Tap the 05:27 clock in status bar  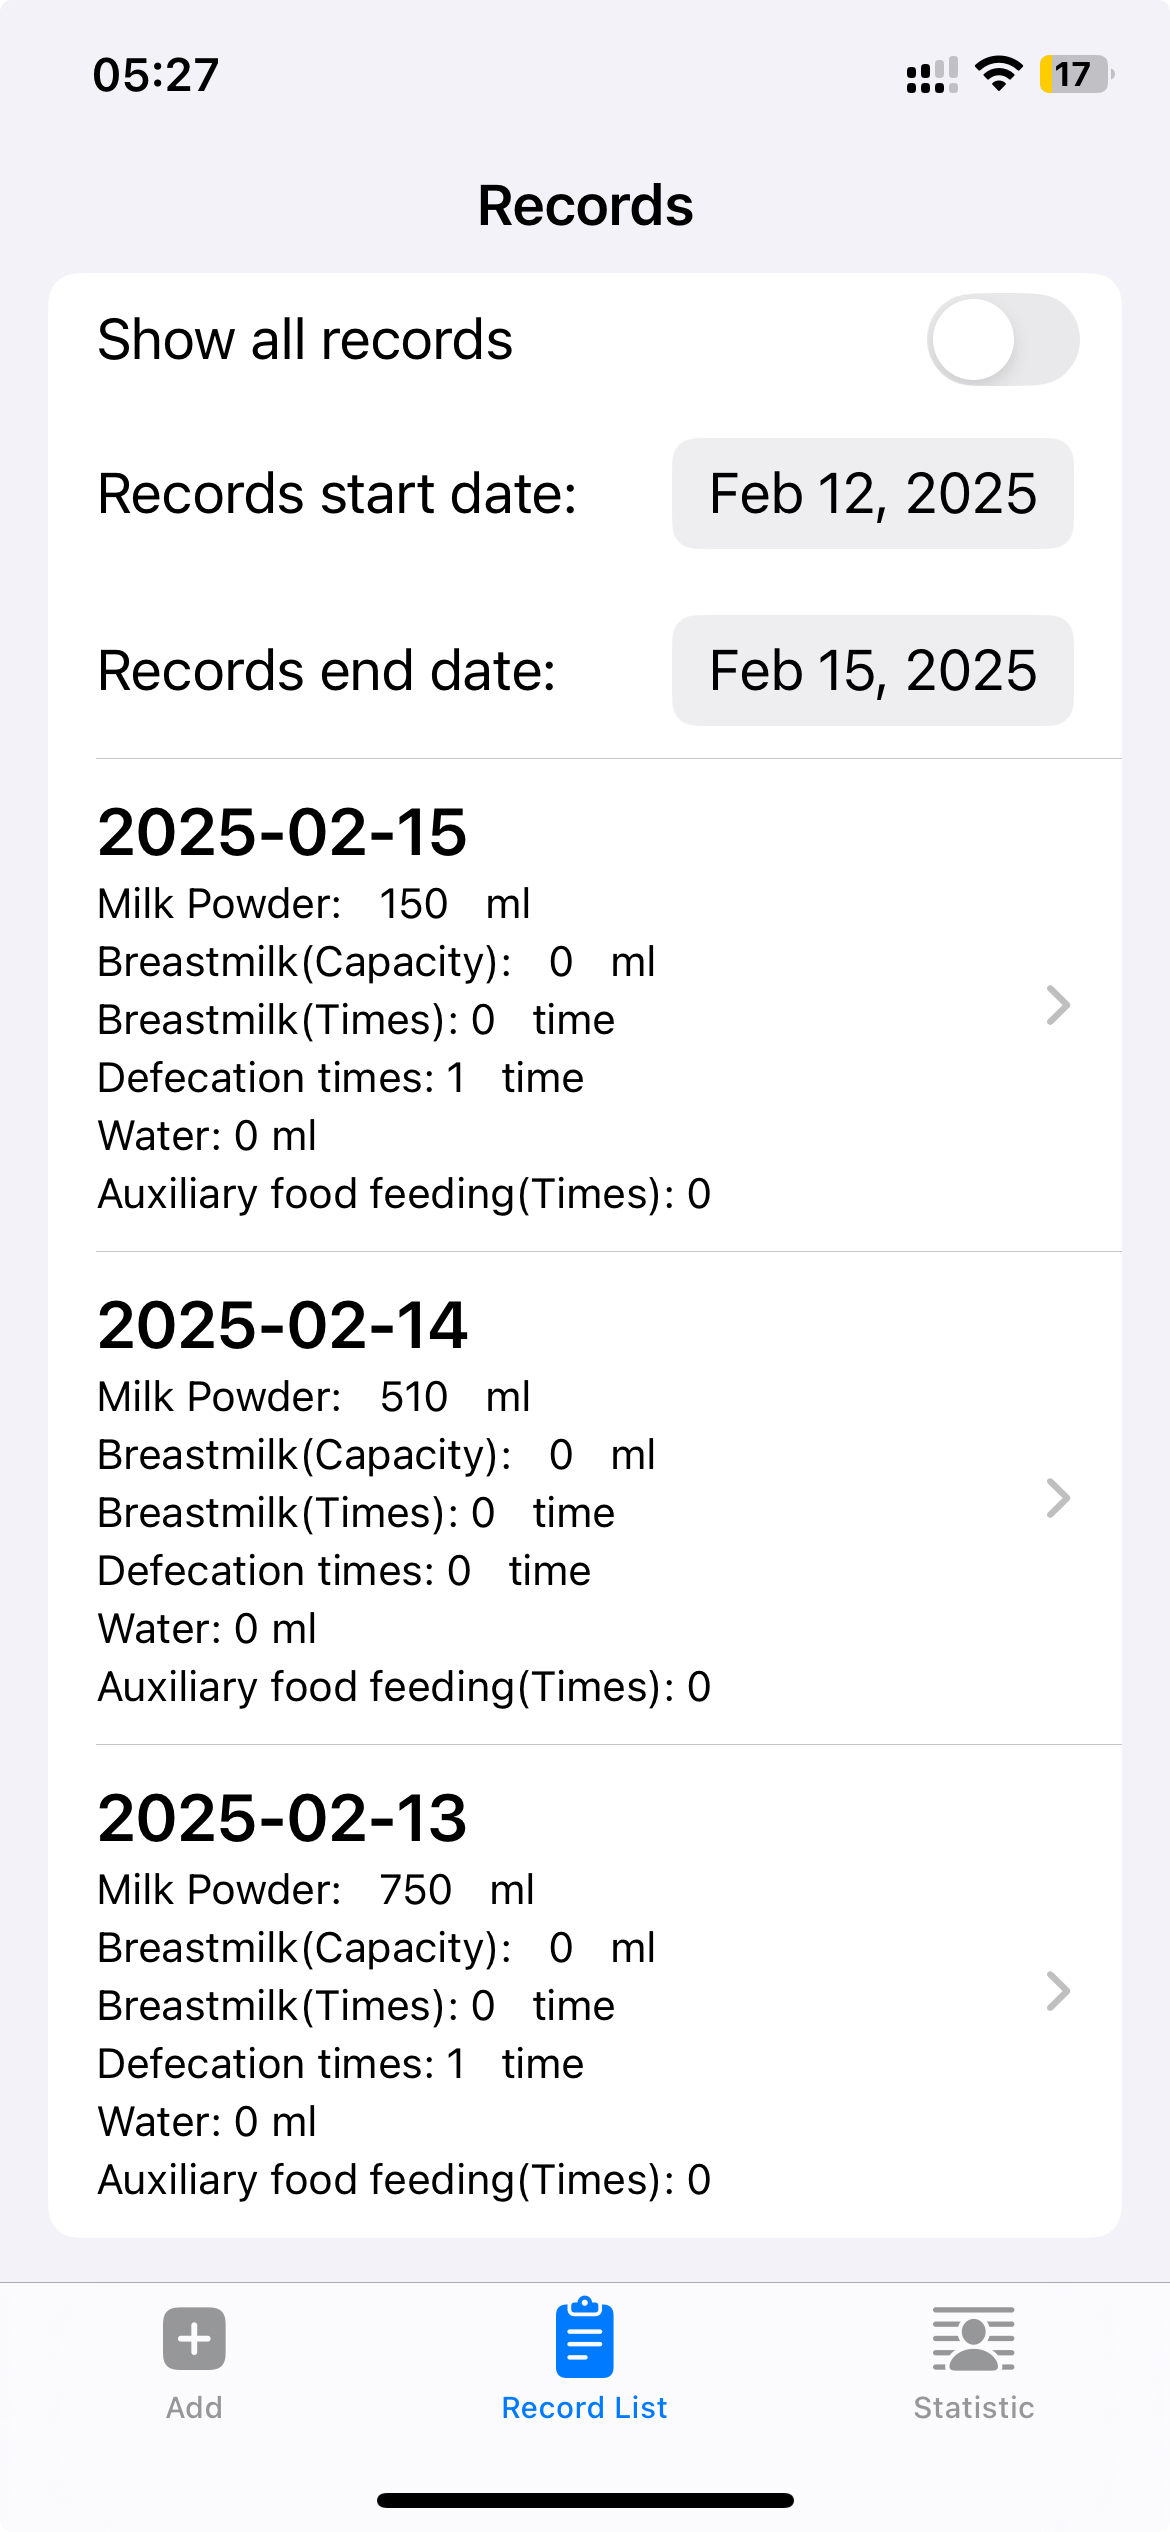coord(156,75)
